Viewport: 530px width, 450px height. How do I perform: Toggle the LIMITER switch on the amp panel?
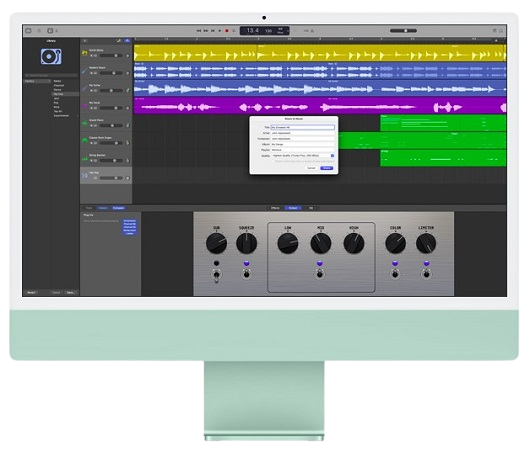[x=426, y=274]
